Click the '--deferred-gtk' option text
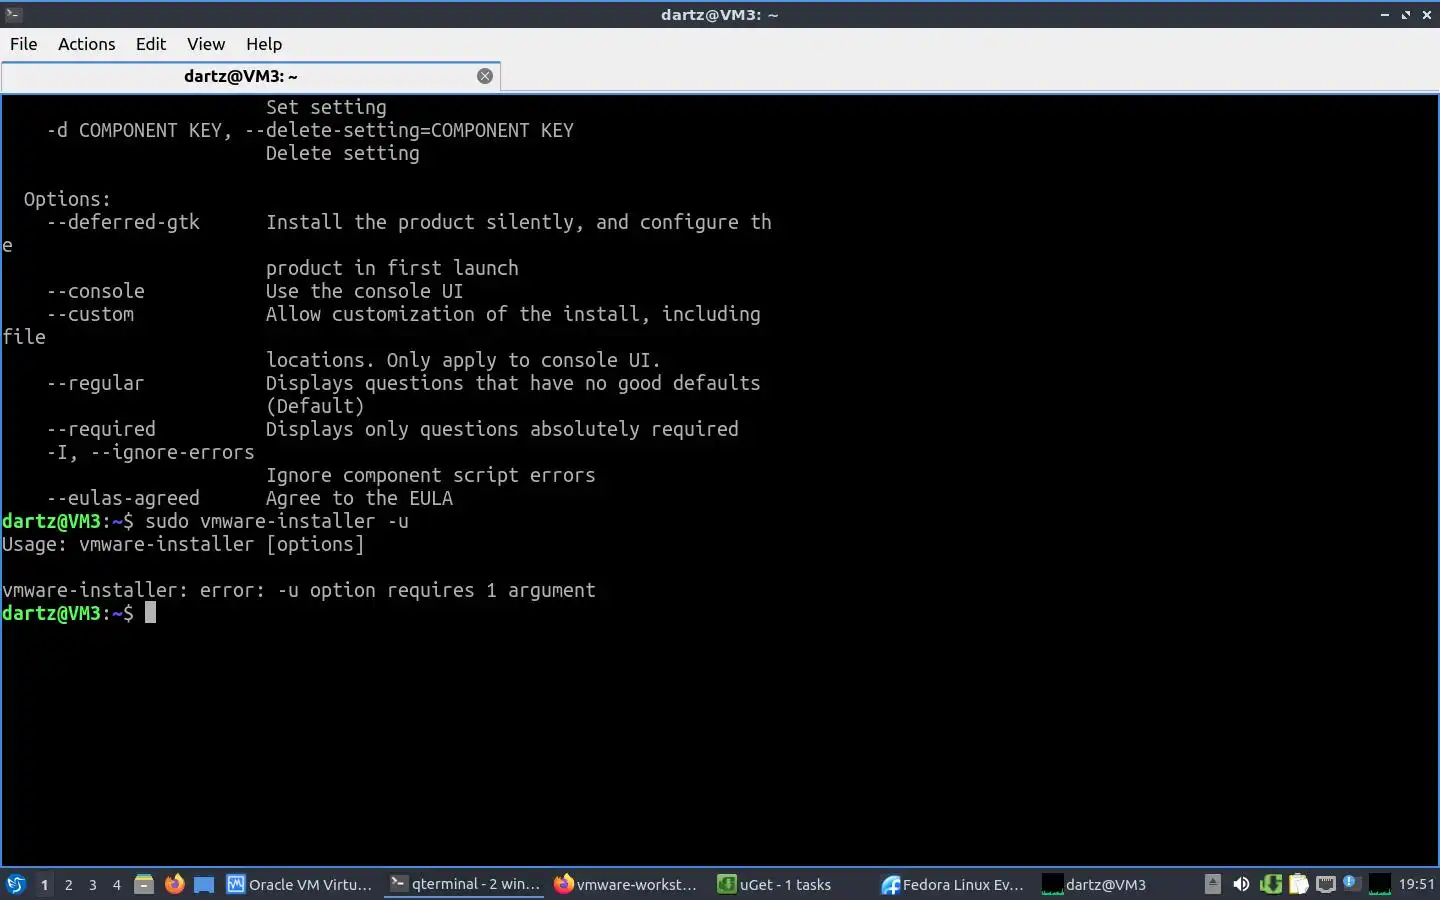Image resolution: width=1440 pixels, height=900 pixels. click(x=123, y=222)
